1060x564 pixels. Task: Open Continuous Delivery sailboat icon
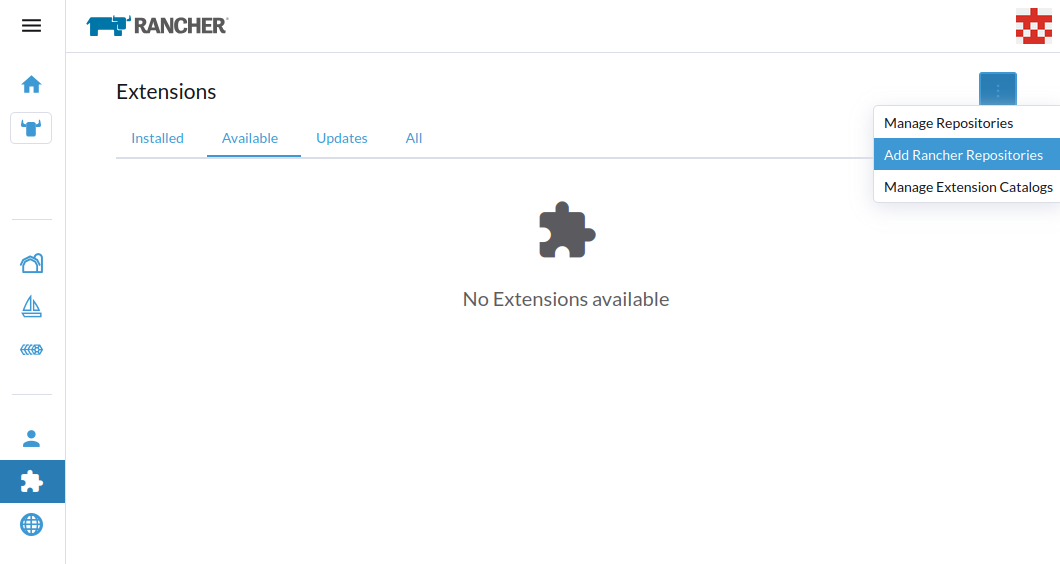click(x=31, y=307)
